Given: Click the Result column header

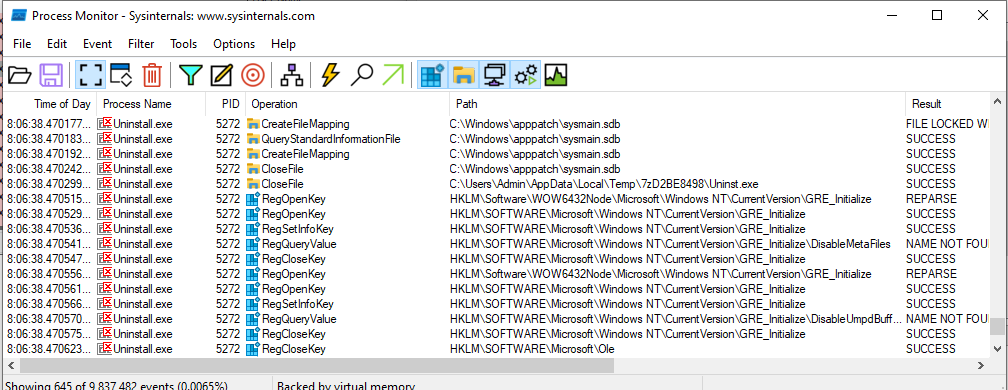Looking at the screenshot, I should pos(947,103).
